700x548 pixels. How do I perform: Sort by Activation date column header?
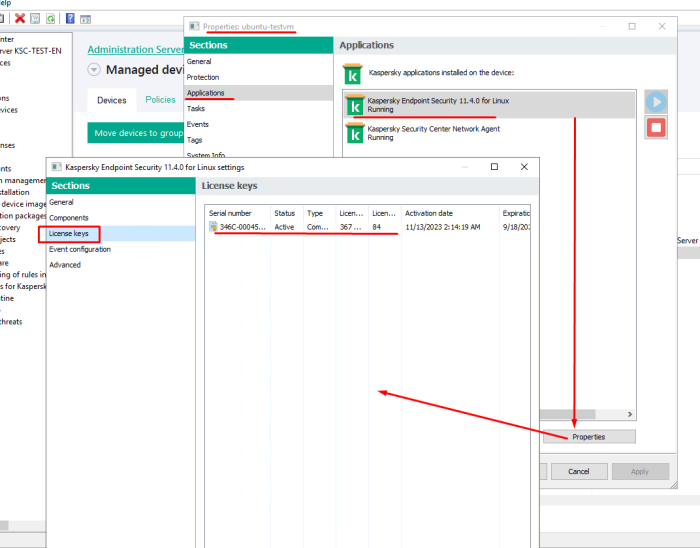450,213
